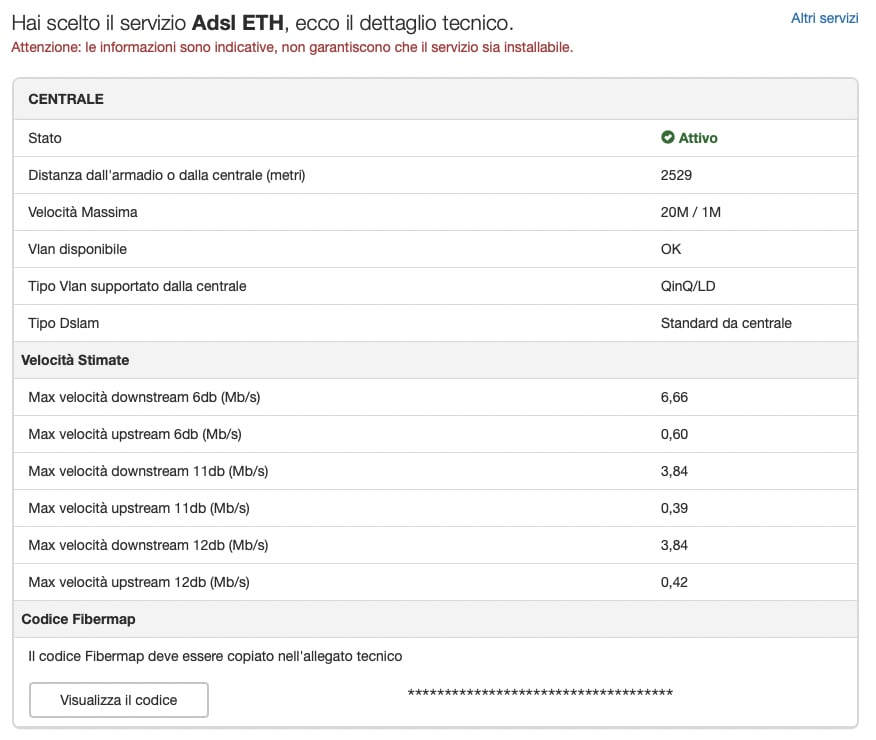Select the 0,39 upstream 11db value
The height and width of the screenshot is (740, 876).
coord(675,508)
